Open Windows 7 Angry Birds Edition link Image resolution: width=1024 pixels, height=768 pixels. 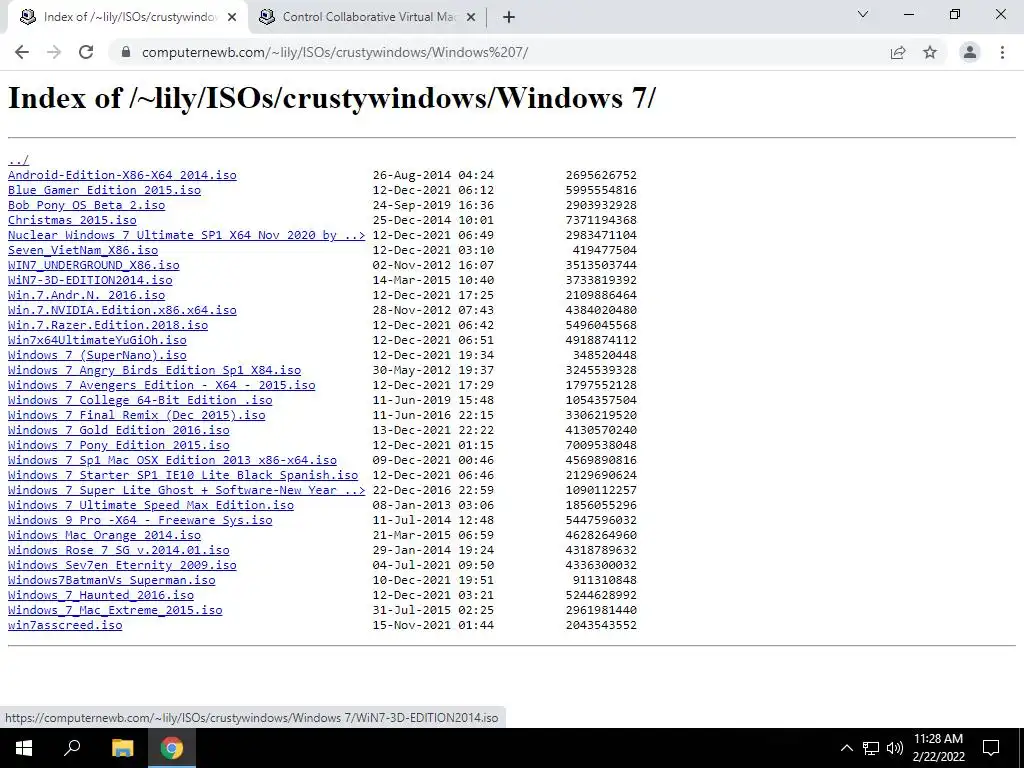pyautogui.click(x=154, y=370)
